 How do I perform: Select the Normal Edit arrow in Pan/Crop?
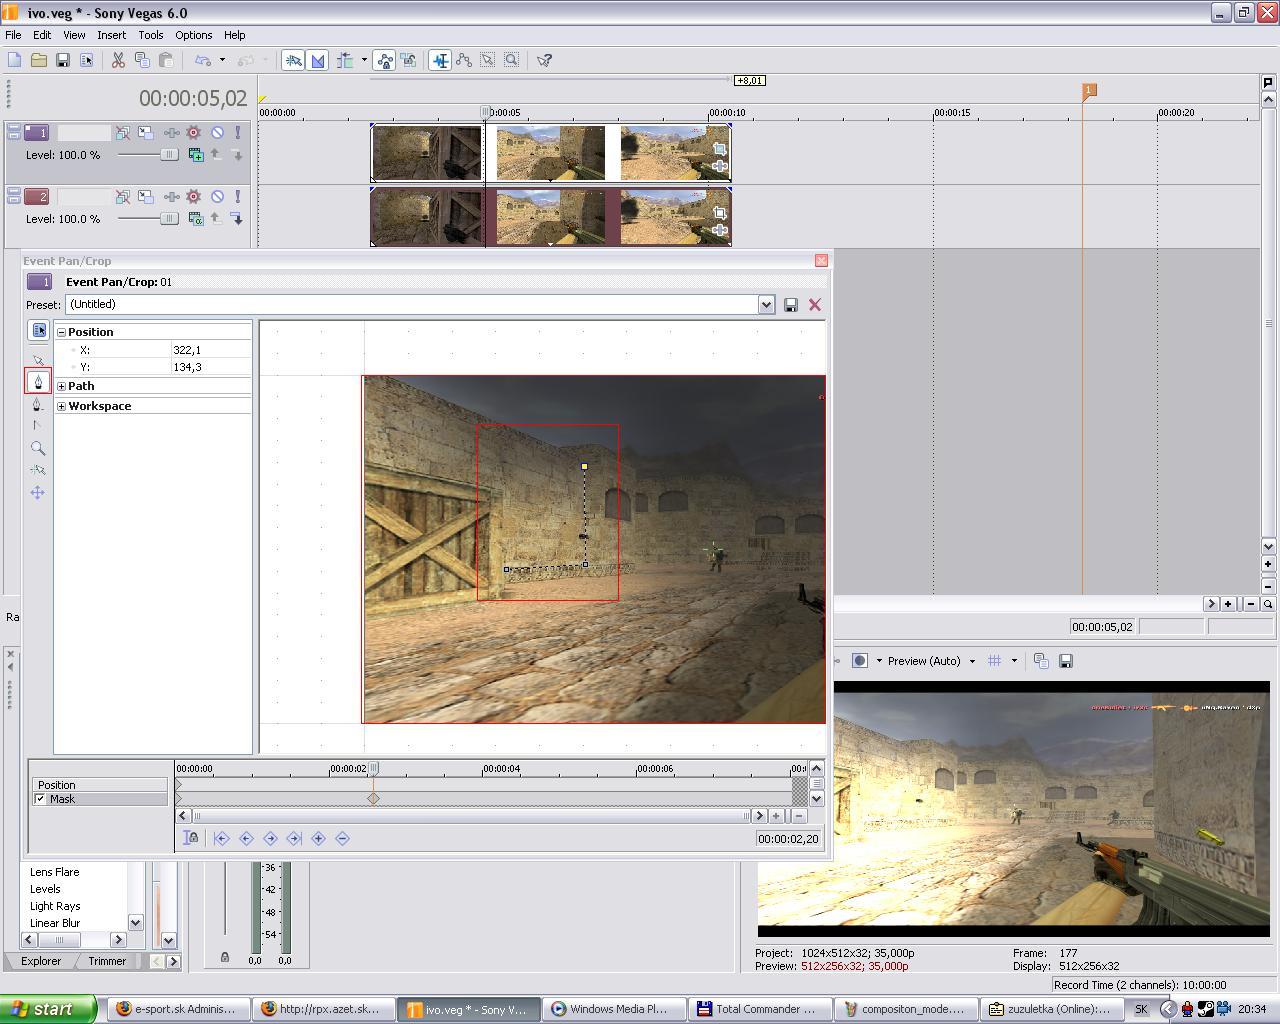click(38, 360)
